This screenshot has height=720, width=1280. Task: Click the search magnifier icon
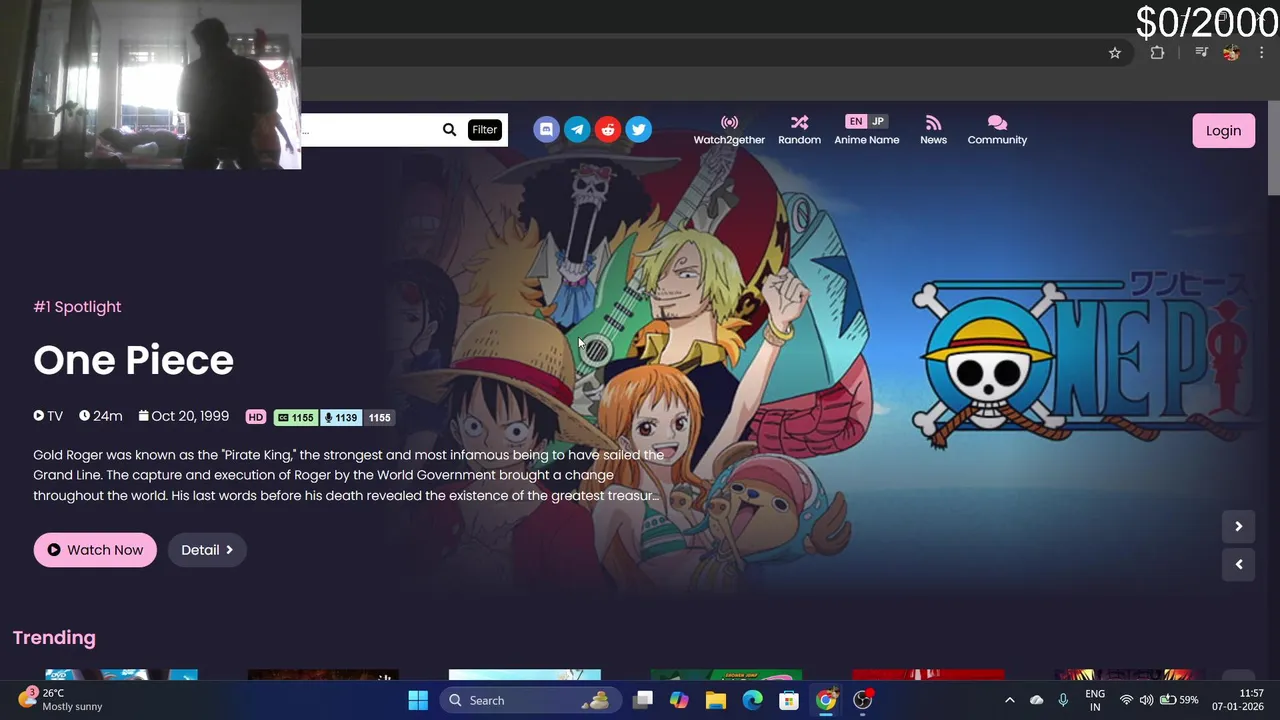point(449,130)
